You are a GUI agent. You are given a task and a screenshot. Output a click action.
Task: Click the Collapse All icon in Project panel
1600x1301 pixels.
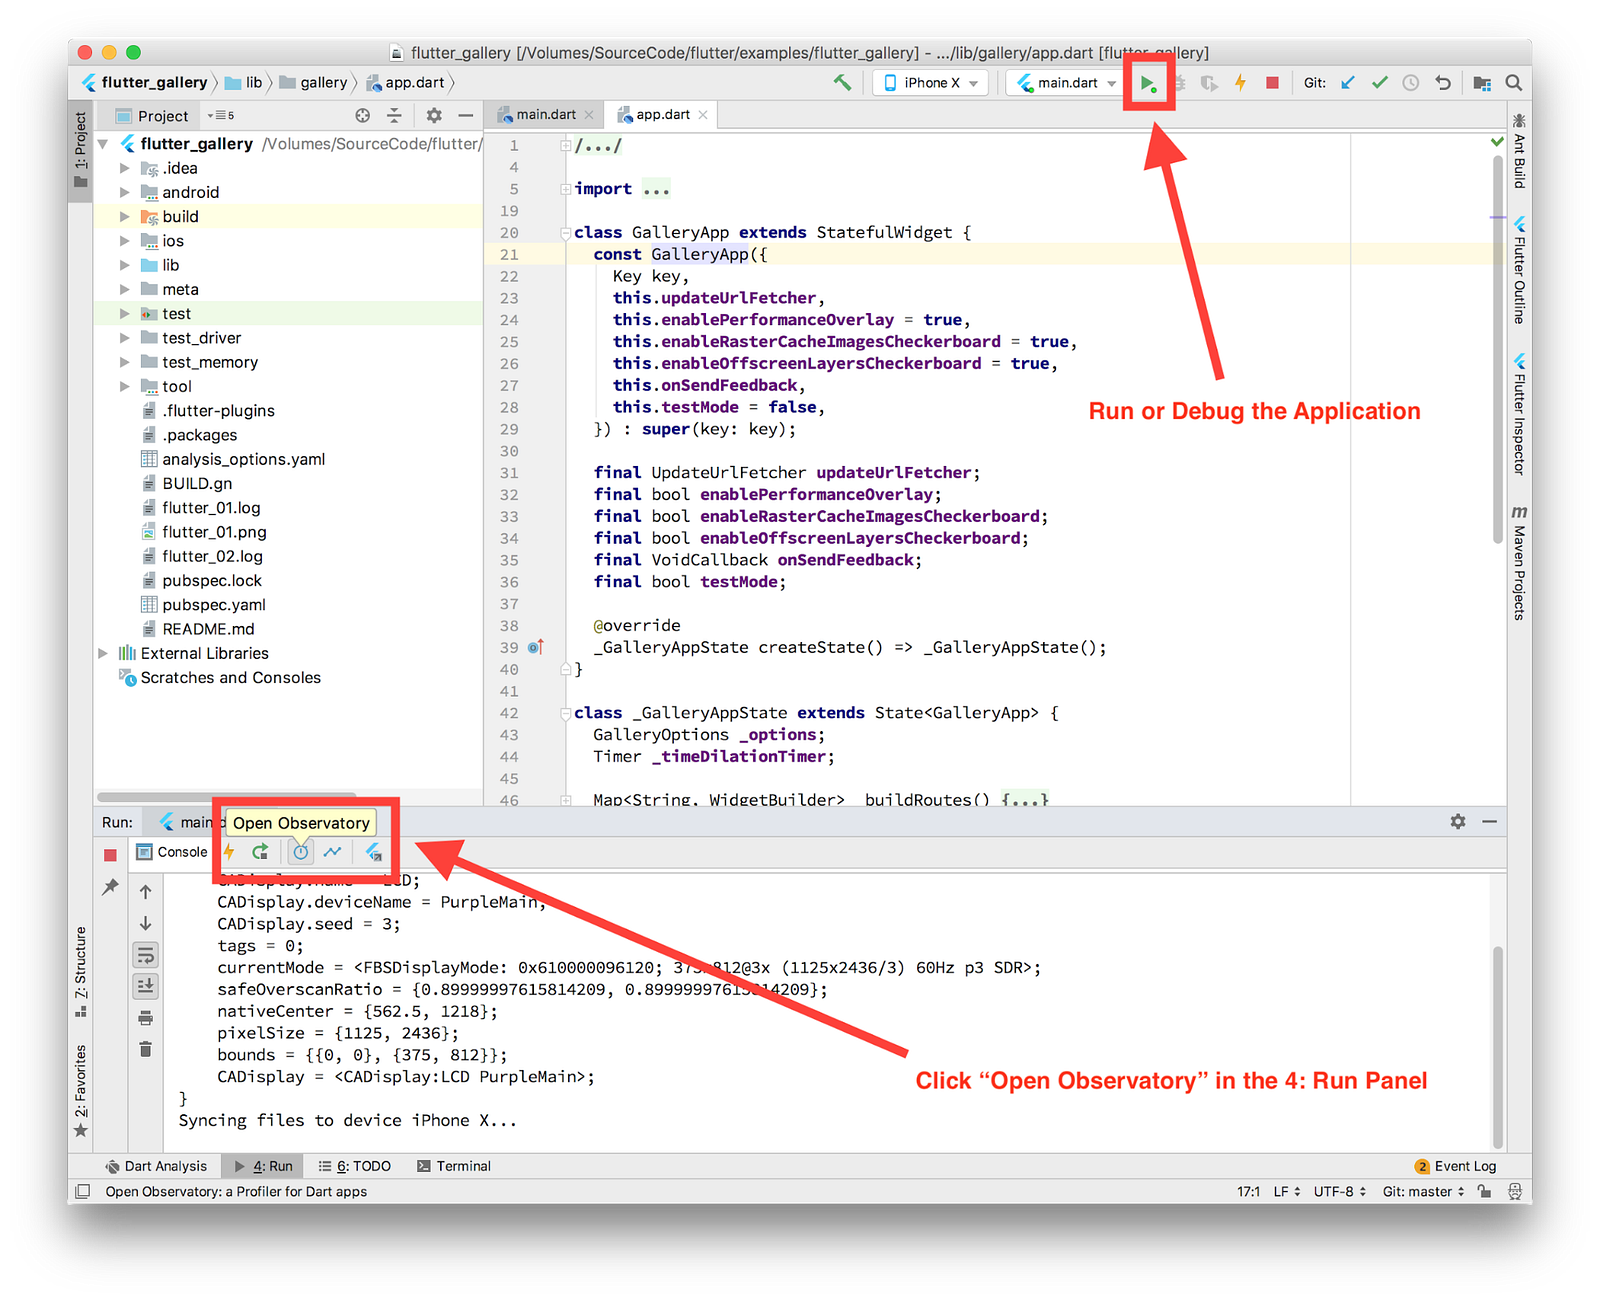pyautogui.click(x=394, y=116)
